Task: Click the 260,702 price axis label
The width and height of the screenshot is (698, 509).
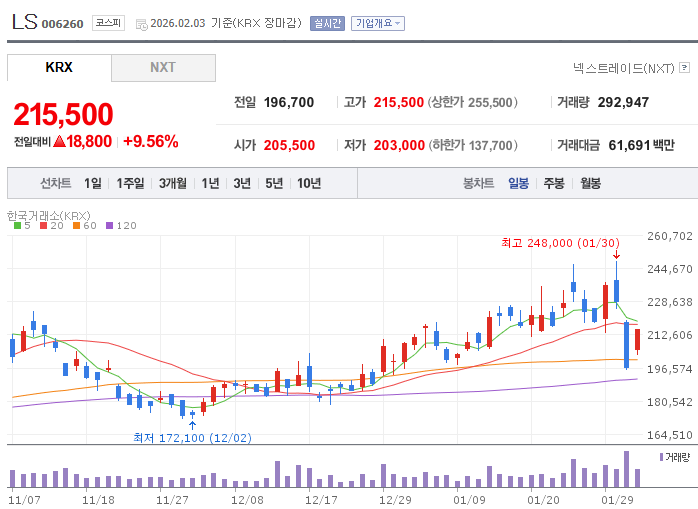Action: click(670, 236)
